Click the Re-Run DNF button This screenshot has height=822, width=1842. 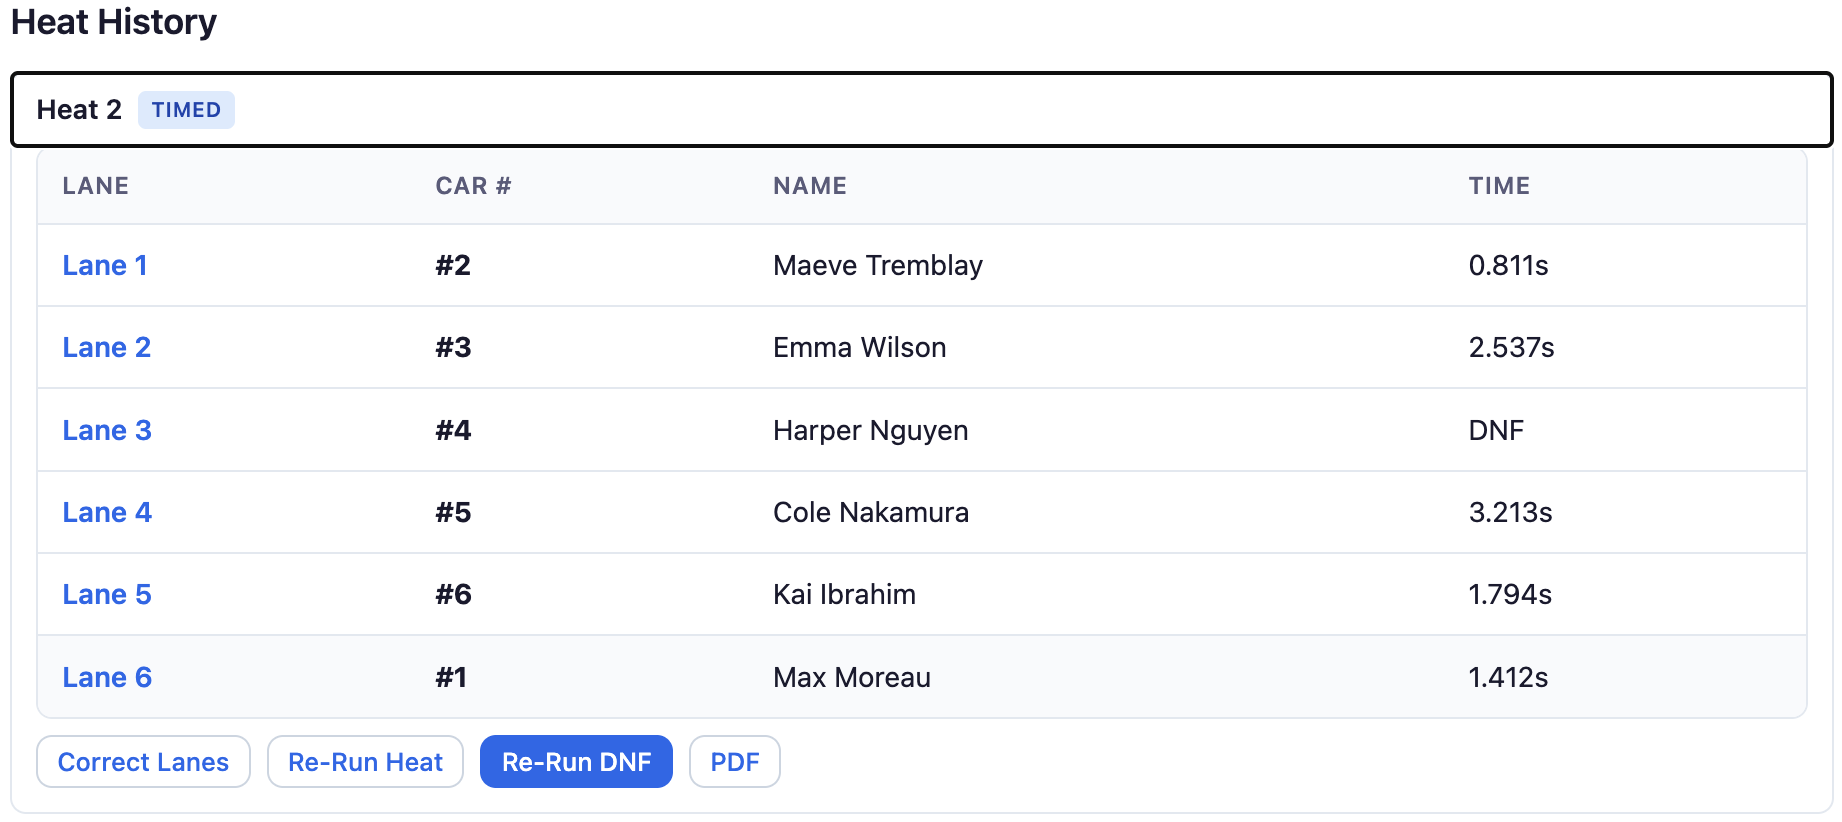pyautogui.click(x=576, y=762)
